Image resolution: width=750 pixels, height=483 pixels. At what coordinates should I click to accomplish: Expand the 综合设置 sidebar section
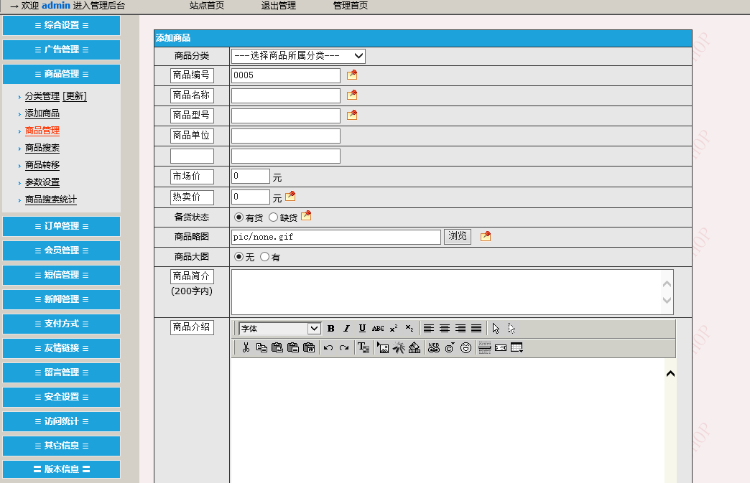click(61, 25)
